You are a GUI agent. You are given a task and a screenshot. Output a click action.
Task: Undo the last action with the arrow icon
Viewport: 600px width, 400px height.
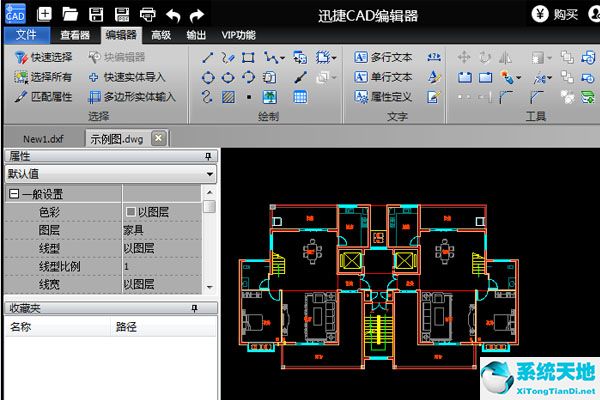173,15
